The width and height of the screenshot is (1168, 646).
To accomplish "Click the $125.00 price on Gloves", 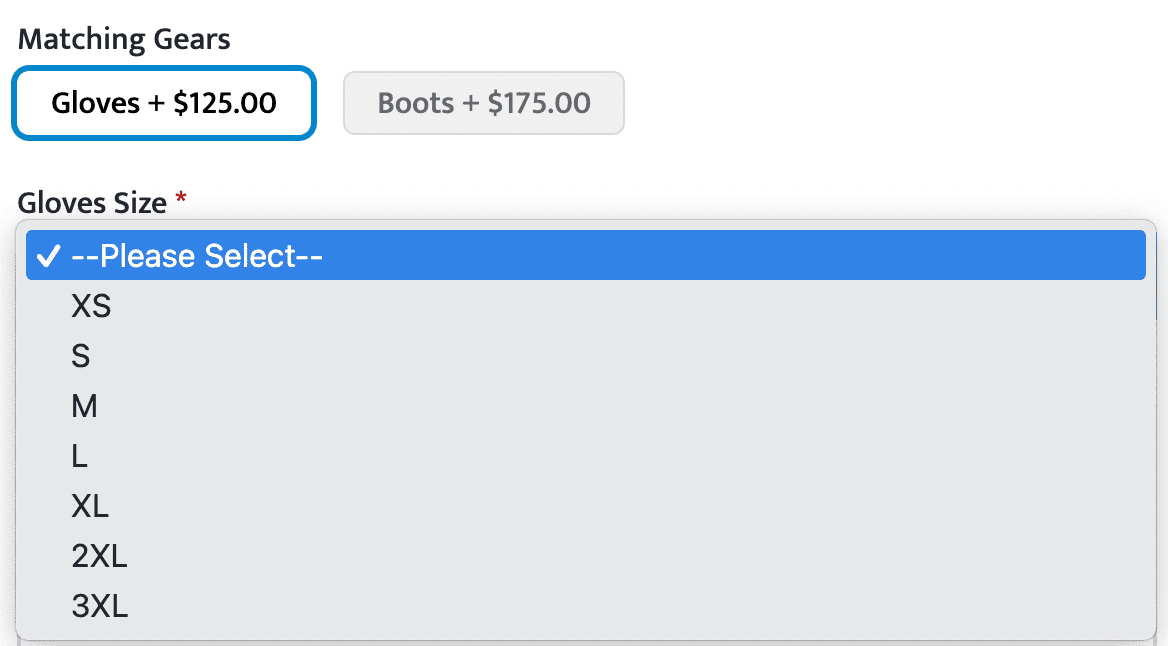I will click(225, 102).
